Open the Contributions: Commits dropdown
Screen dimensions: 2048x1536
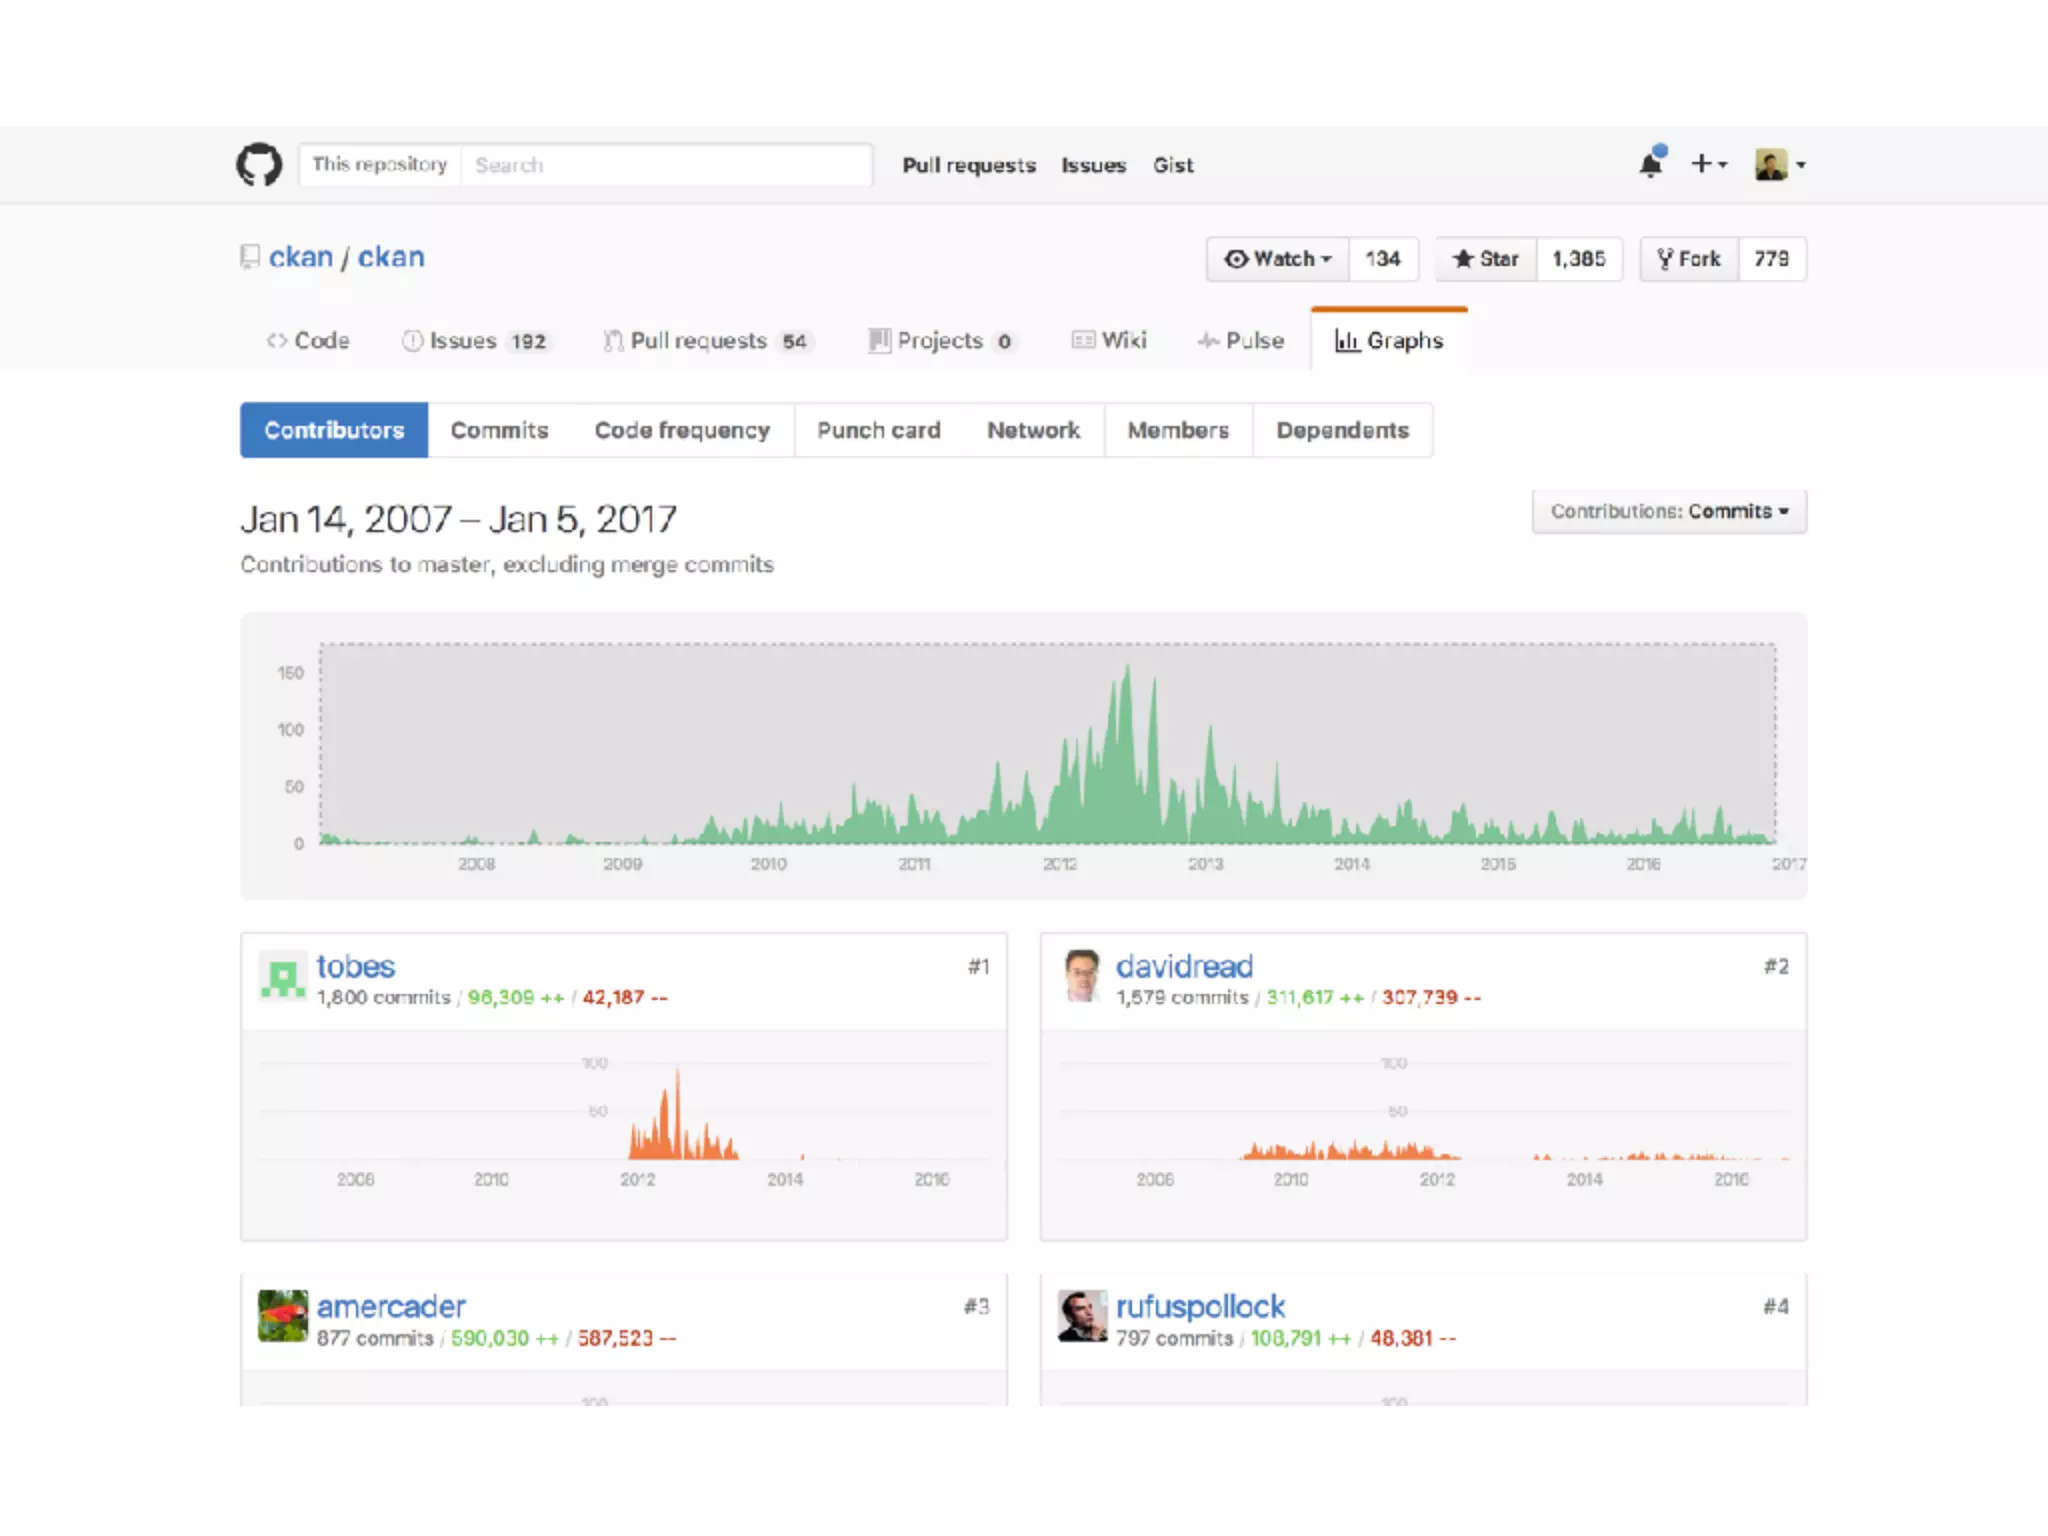(1668, 512)
